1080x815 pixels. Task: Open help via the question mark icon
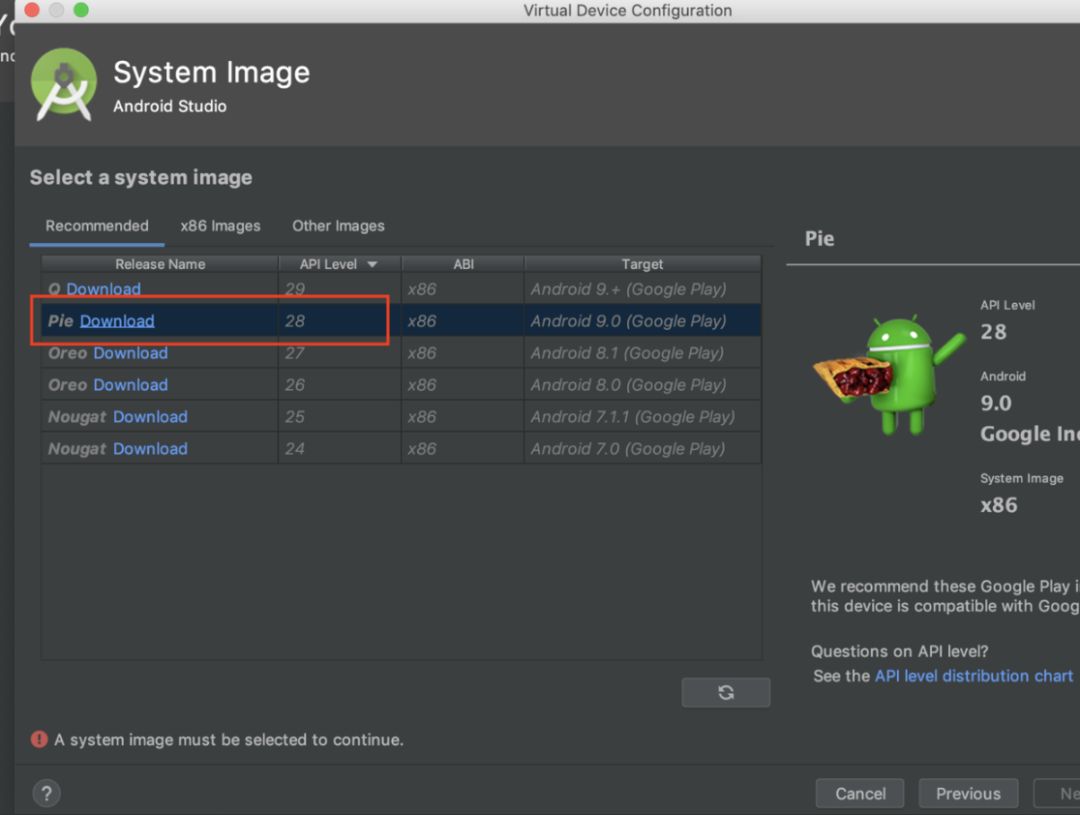(46, 793)
